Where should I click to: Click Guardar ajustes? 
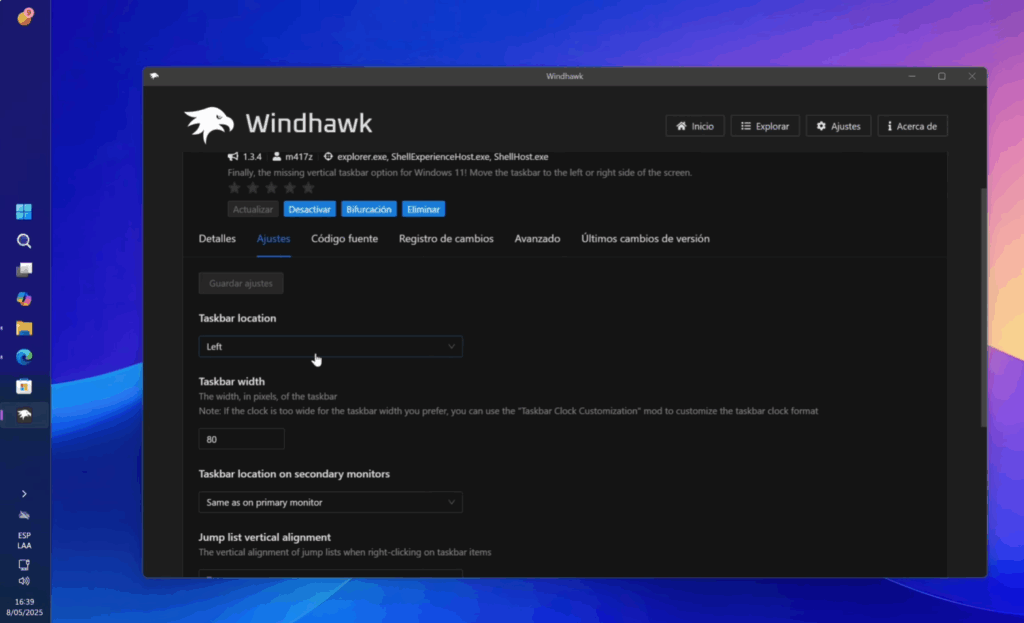241,283
